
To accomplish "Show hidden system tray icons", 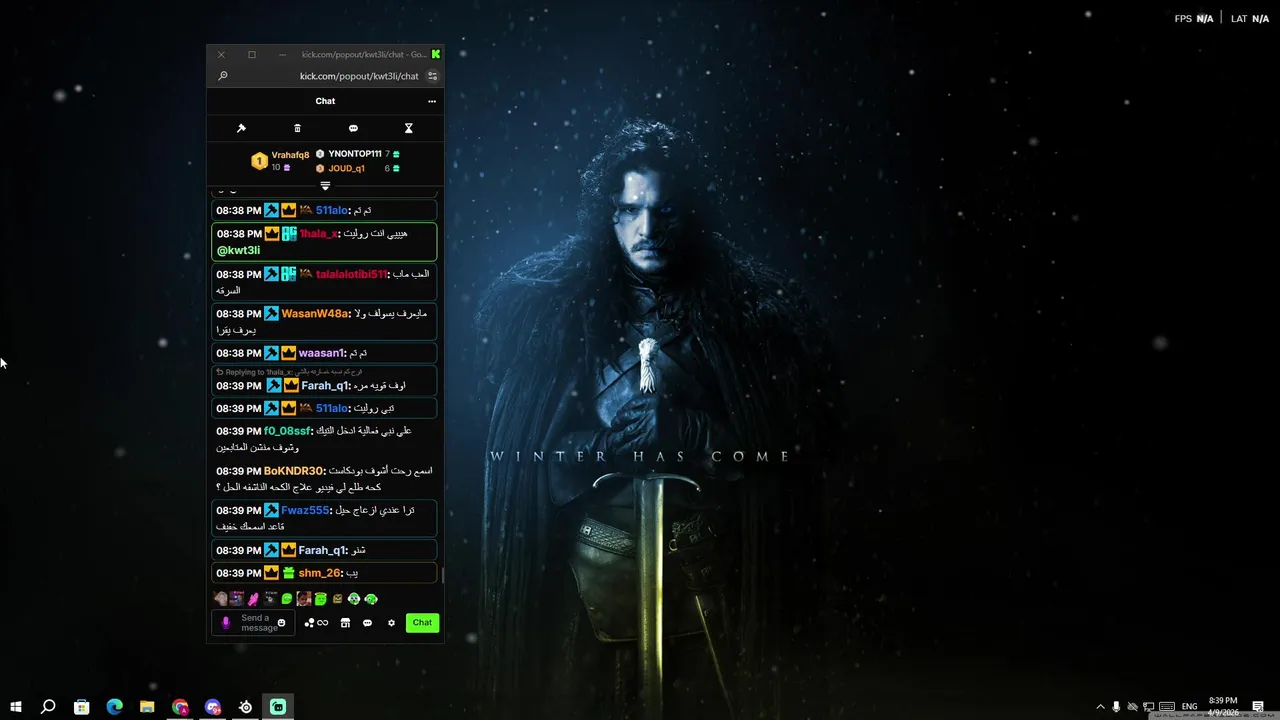I will [1101, 707].
